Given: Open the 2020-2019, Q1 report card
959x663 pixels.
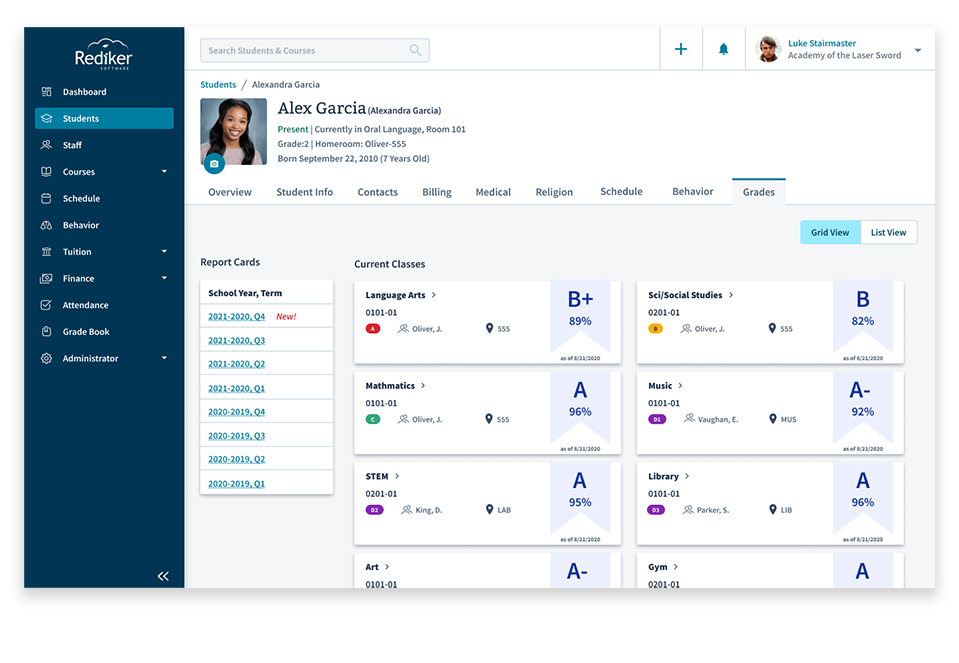Looking at the screenshot, I should coord(236,484).
